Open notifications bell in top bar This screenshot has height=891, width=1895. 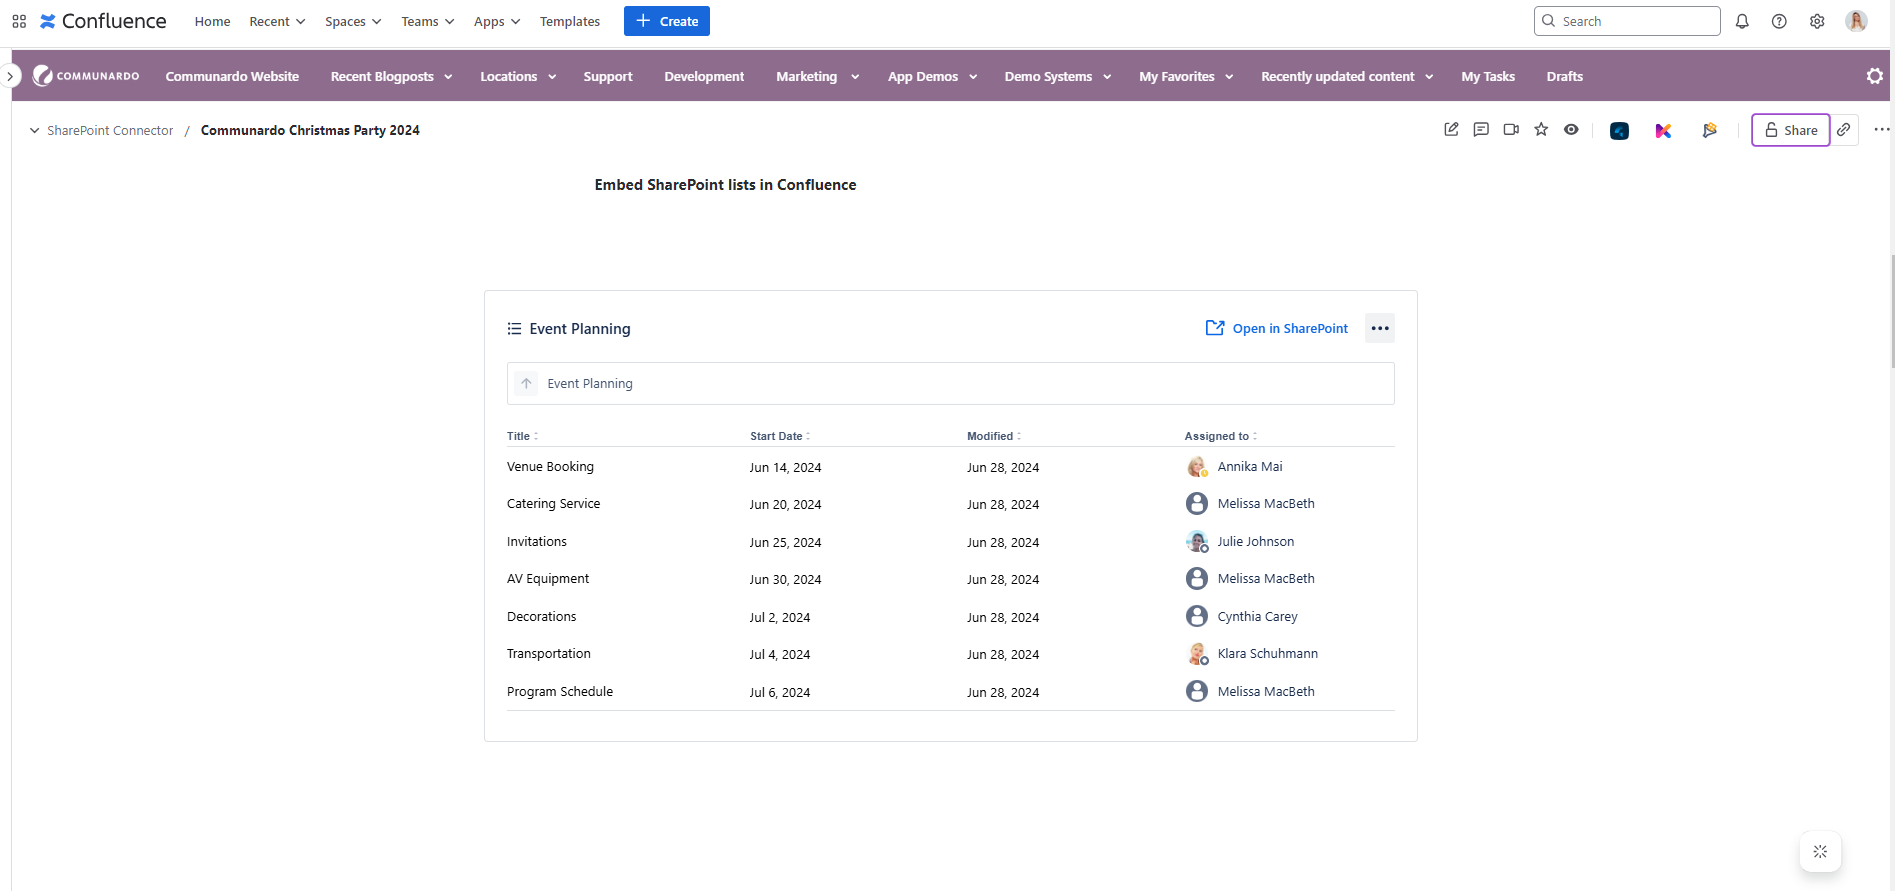pyautogui.click(x=1742, y=21)
